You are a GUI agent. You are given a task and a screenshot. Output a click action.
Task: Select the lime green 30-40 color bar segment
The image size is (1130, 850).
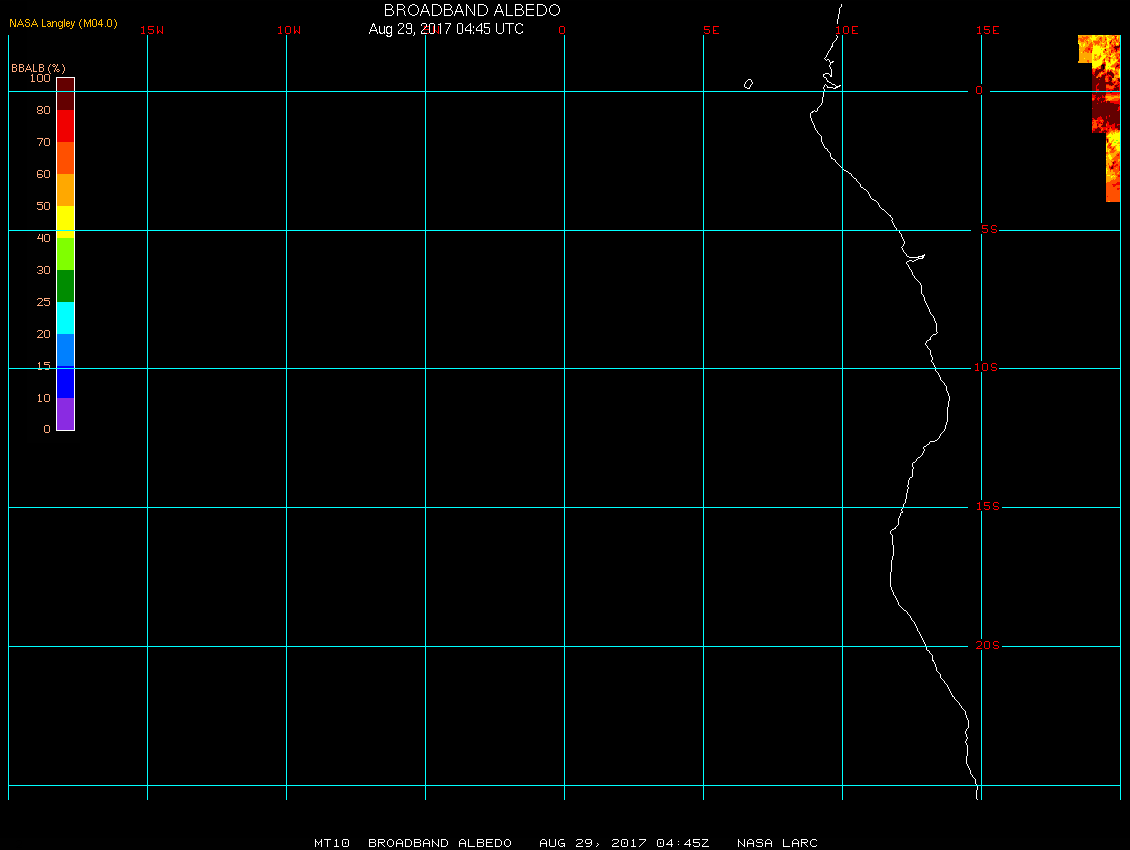pyautogui.click(x=66, y=254)
